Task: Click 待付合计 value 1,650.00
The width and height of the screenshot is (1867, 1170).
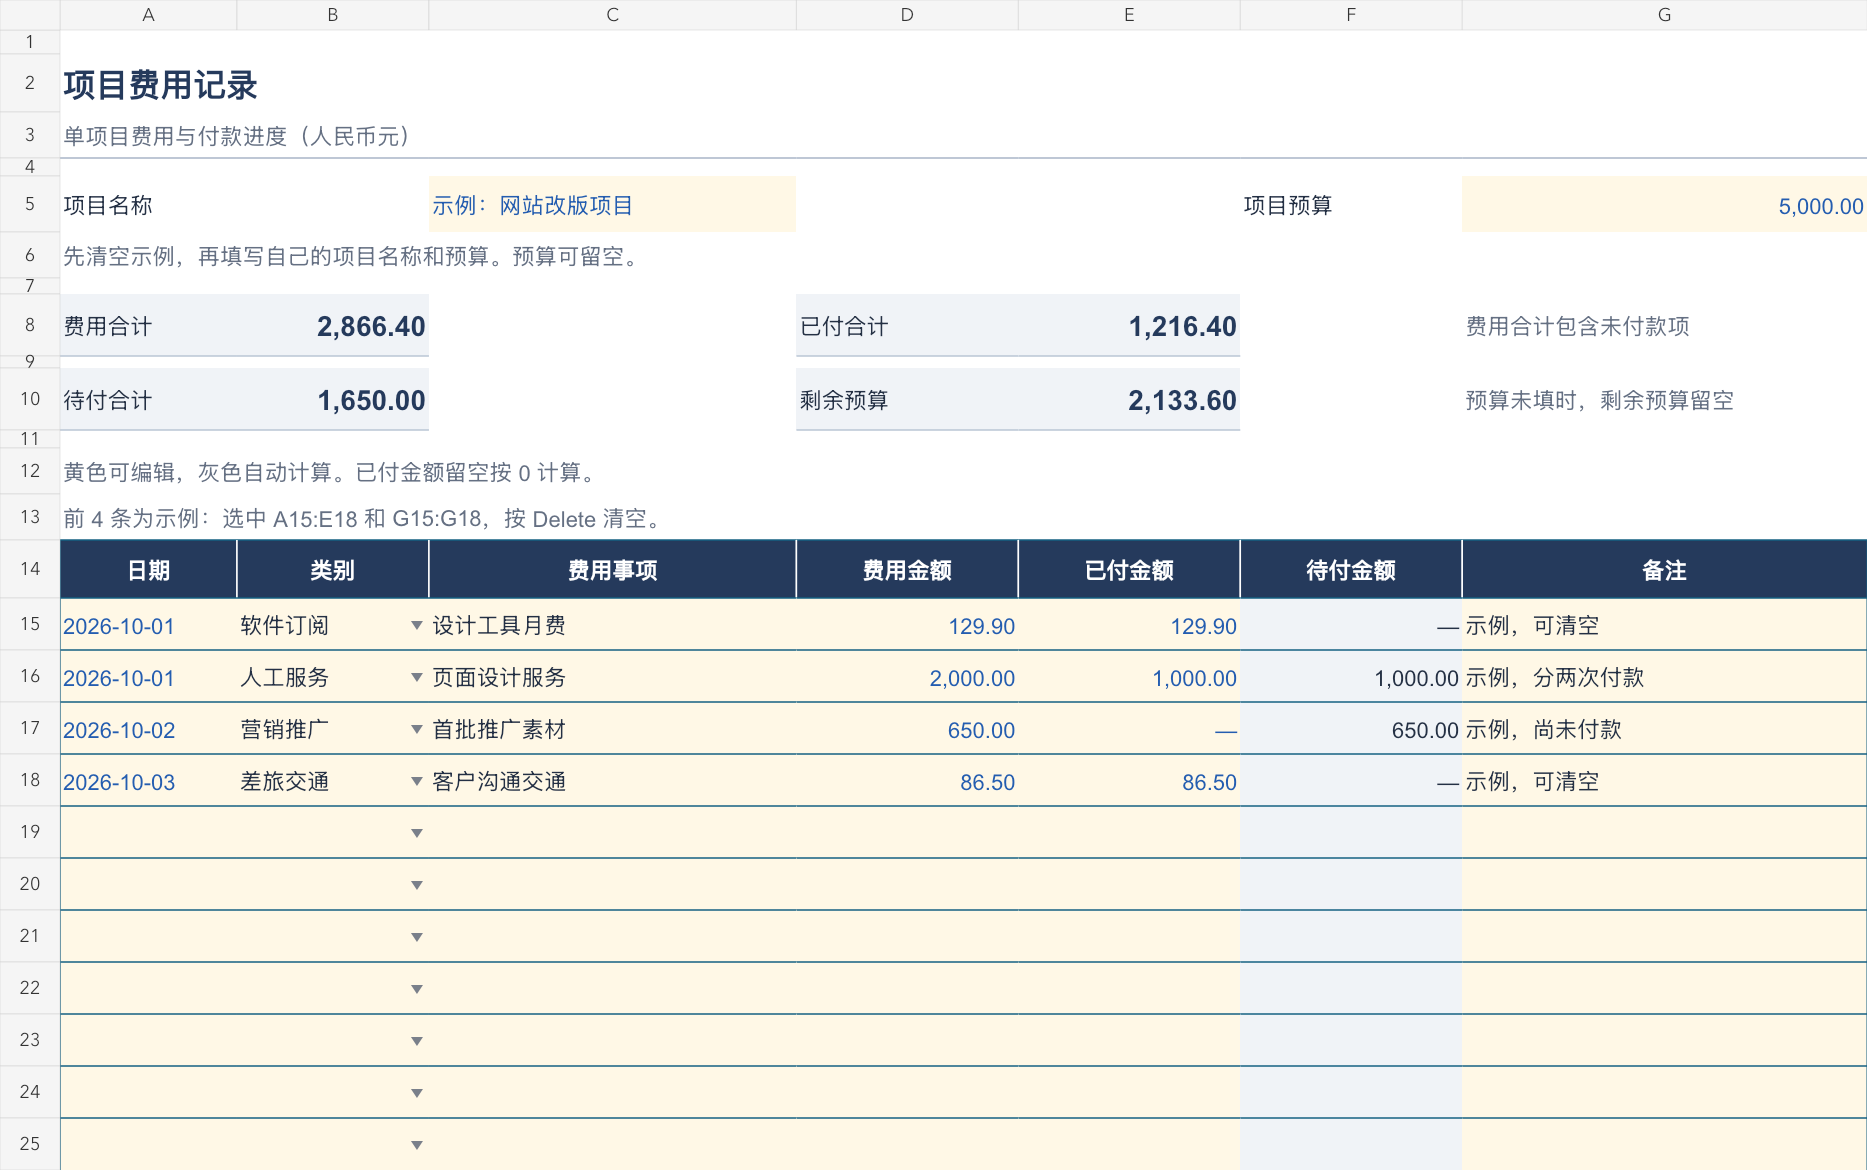Action: click(x=371, y=400)
